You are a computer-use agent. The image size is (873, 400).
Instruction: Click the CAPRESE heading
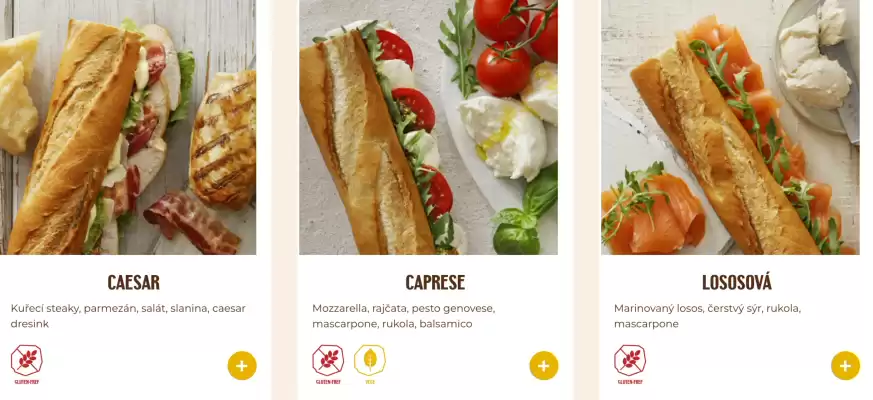(435, 282)
